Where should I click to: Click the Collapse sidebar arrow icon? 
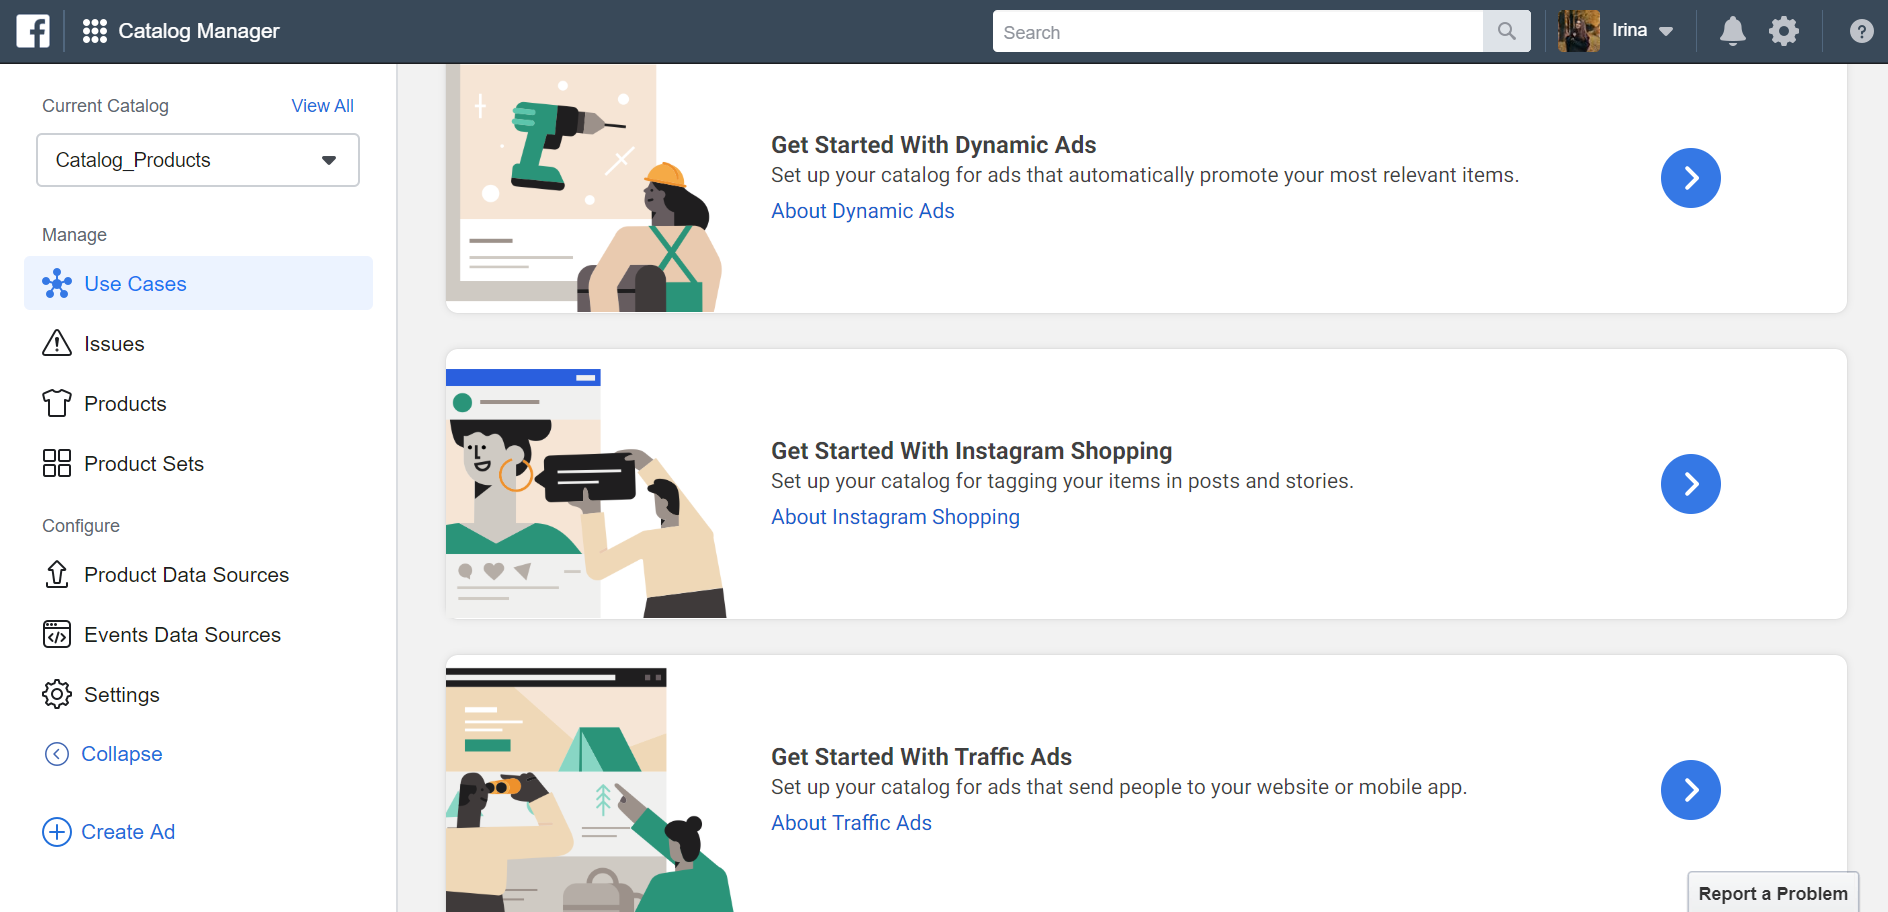pos(57,754)
